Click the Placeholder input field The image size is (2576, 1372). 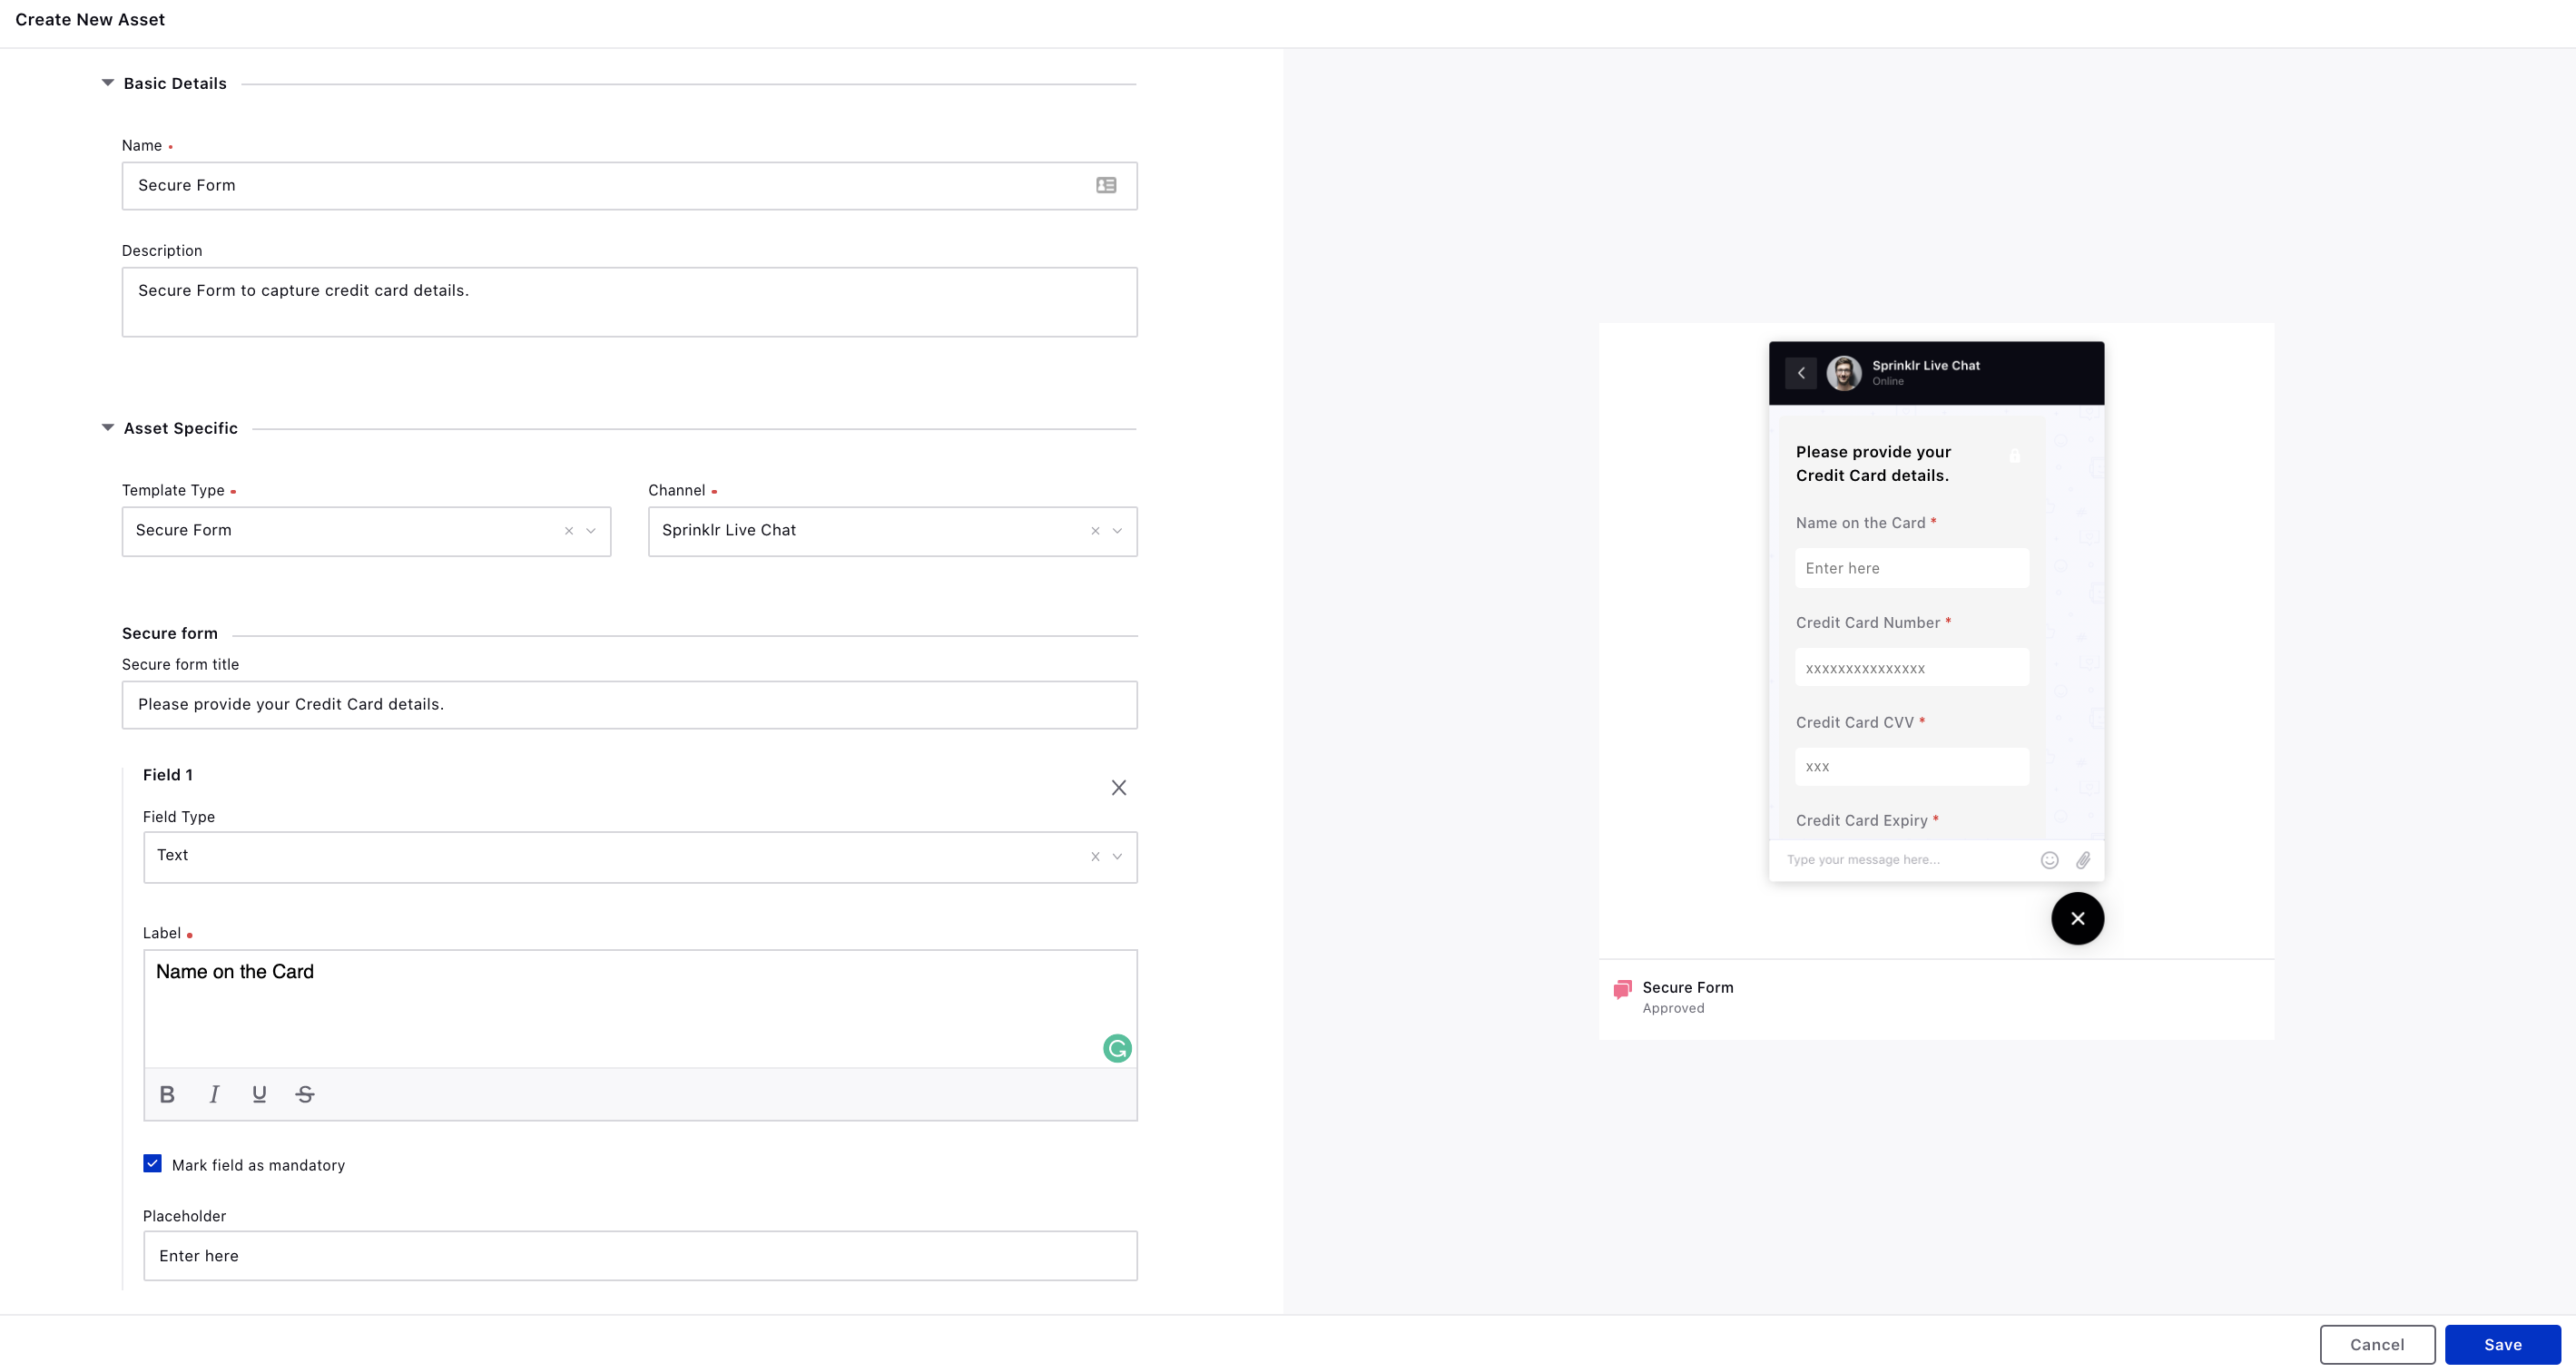pyautogui.click(x=639, y=1255)
